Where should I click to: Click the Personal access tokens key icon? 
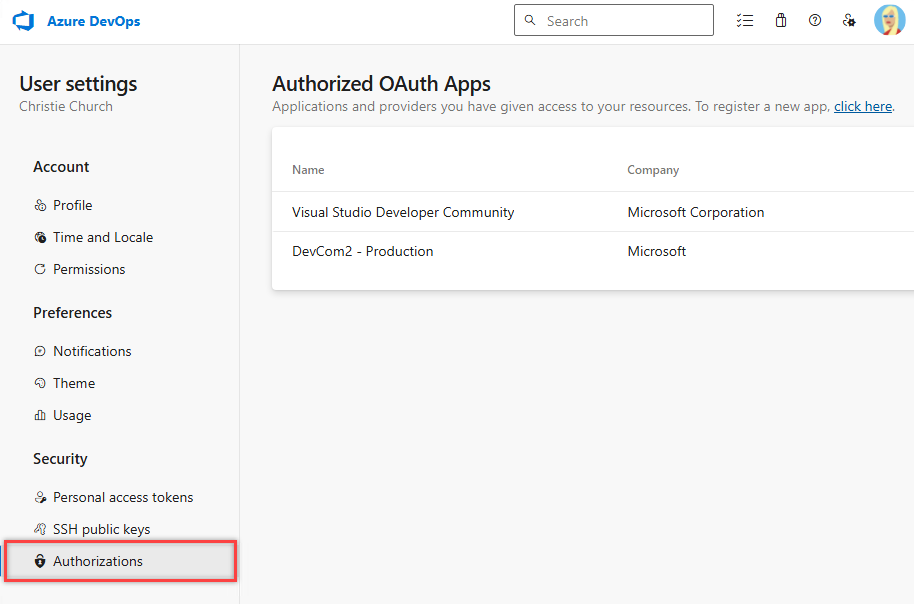click(x=41, y=497)
